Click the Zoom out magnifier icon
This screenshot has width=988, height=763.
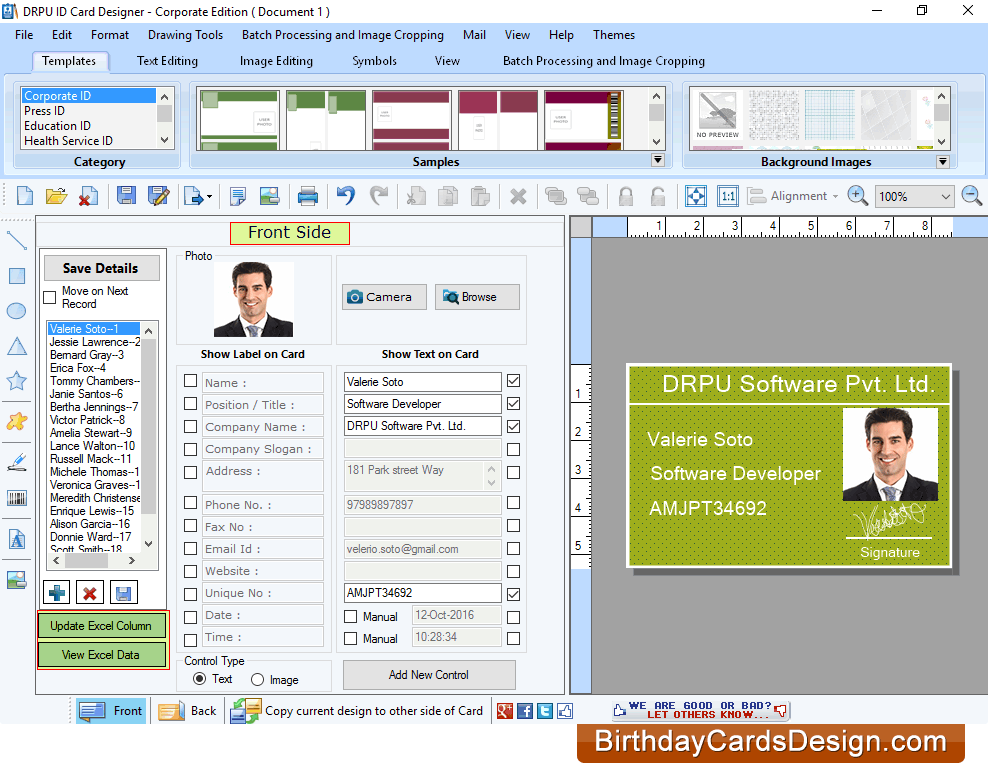tap(972, 195)
